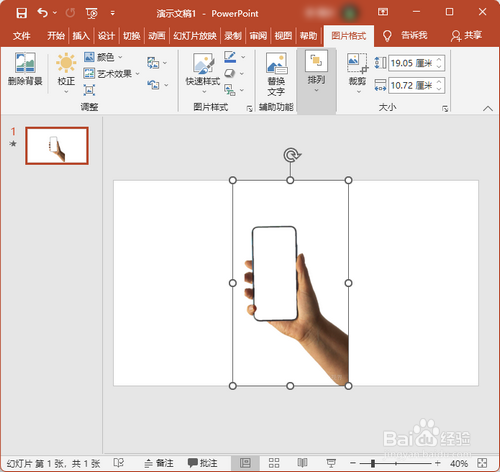Click the 替换文字 alt text button
The width and height of the screenshot is (500, 472).
point(276,74)
